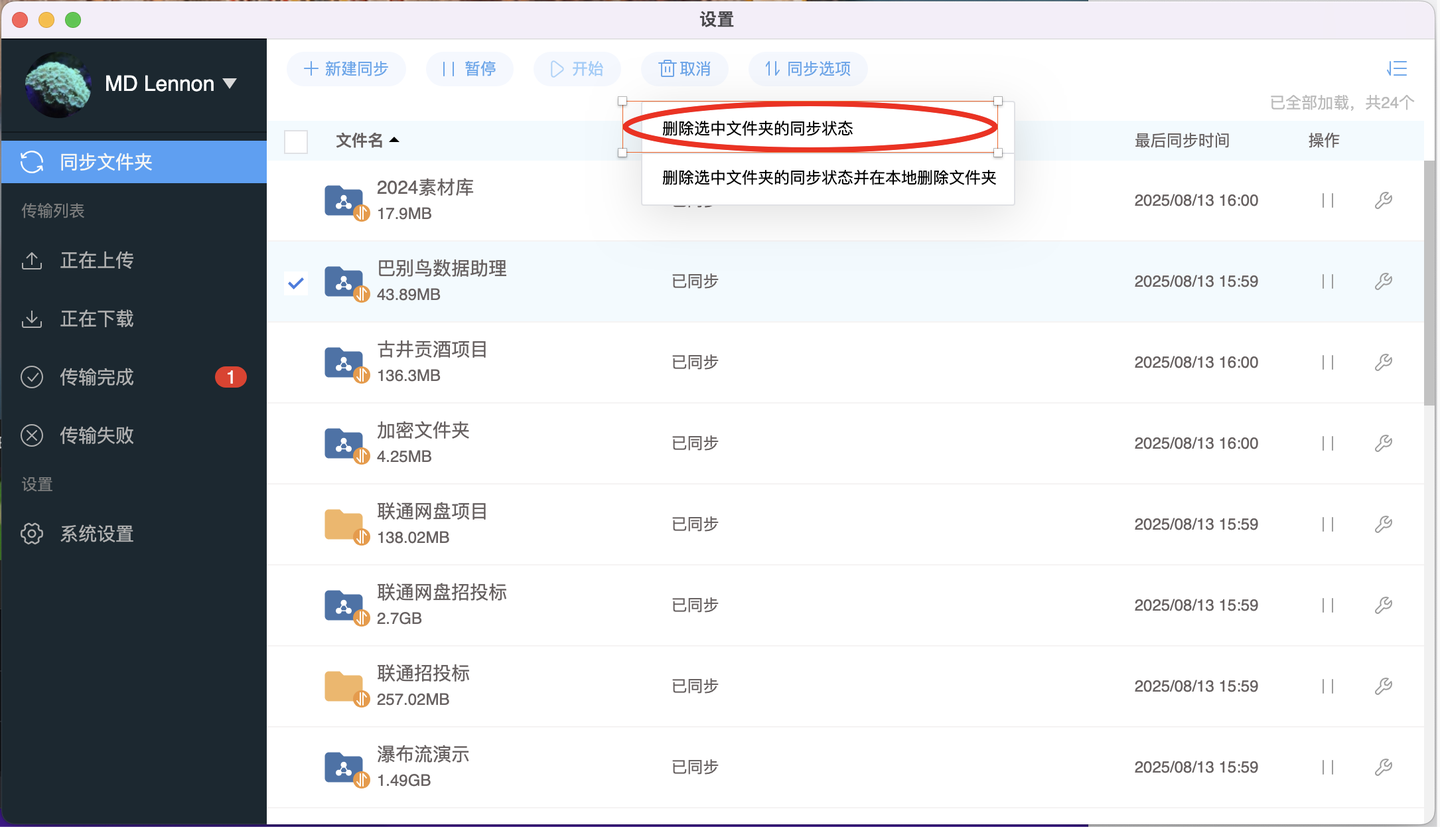The width and height of the screenshot is (1440, 827).
Task: Pause sync for 瀑布流演示 row
Action: tap(1328, 767)
